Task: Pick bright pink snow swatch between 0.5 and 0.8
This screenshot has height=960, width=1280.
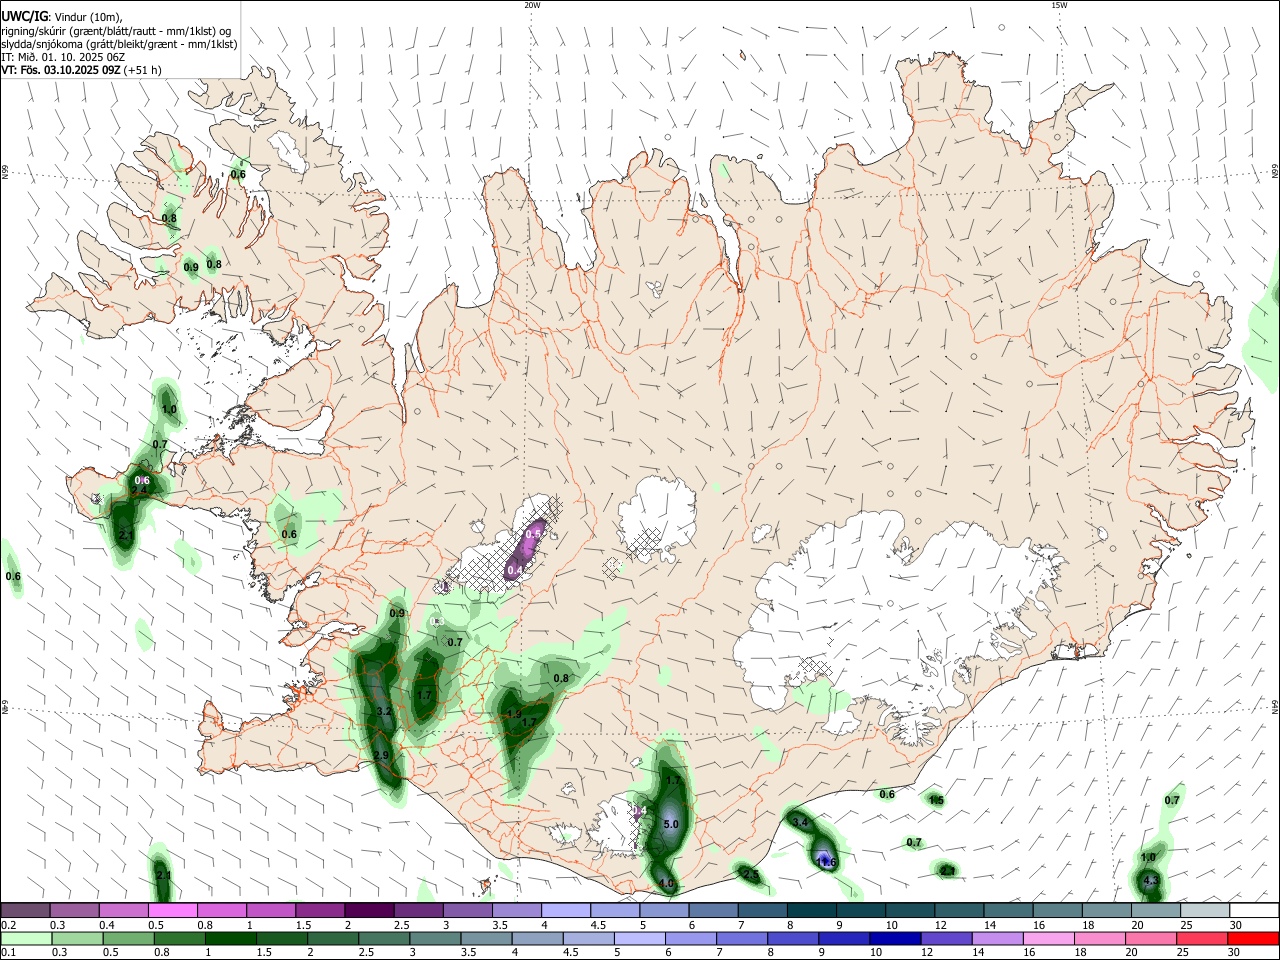Action: click(172, 911)
